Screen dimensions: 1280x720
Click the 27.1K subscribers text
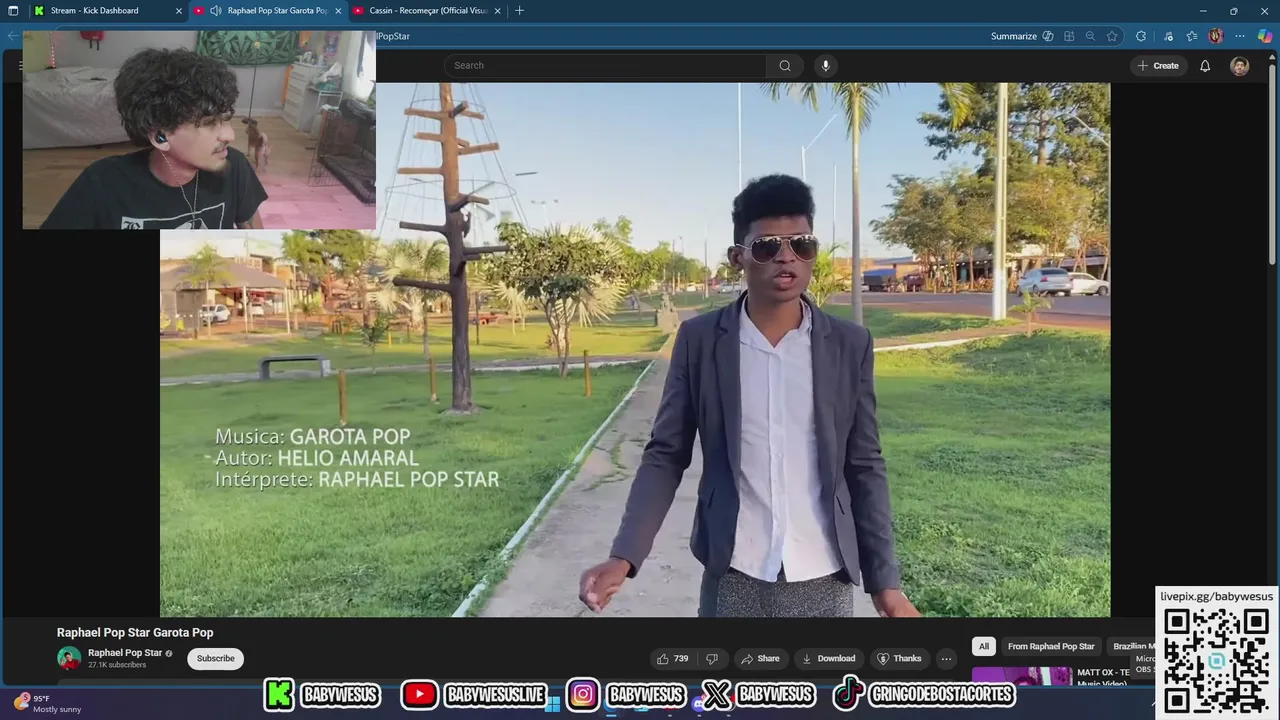pos(117,665)
